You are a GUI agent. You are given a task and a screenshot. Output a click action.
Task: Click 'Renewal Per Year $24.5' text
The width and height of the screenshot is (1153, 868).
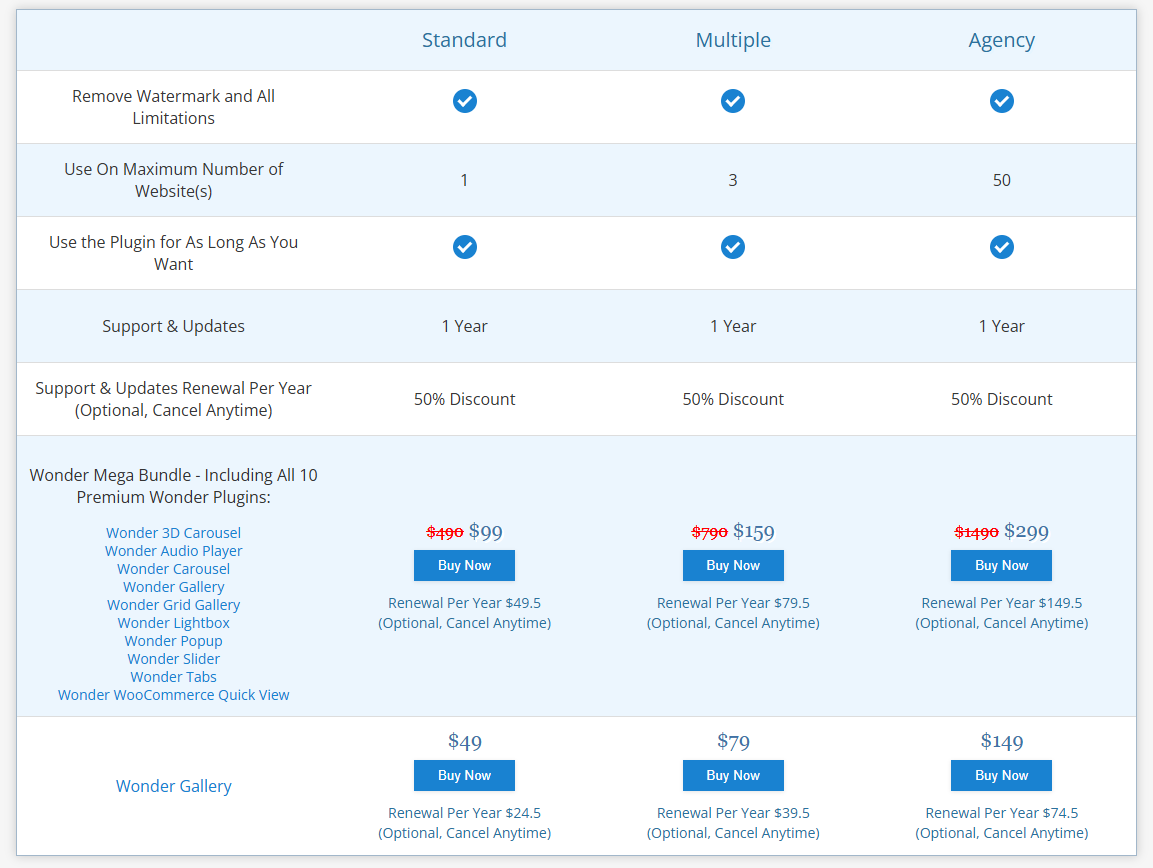pos(465,813)
